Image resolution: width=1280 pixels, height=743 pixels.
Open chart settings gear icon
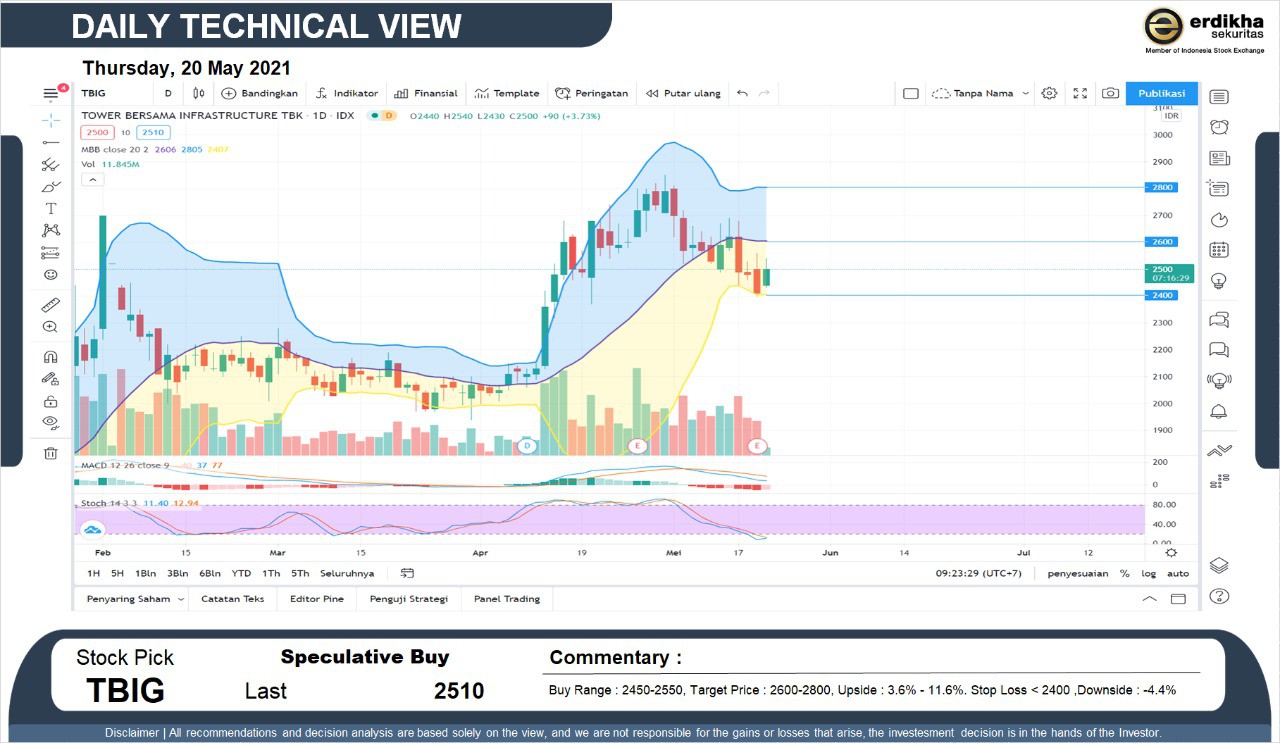click(x=1049, y=93)
